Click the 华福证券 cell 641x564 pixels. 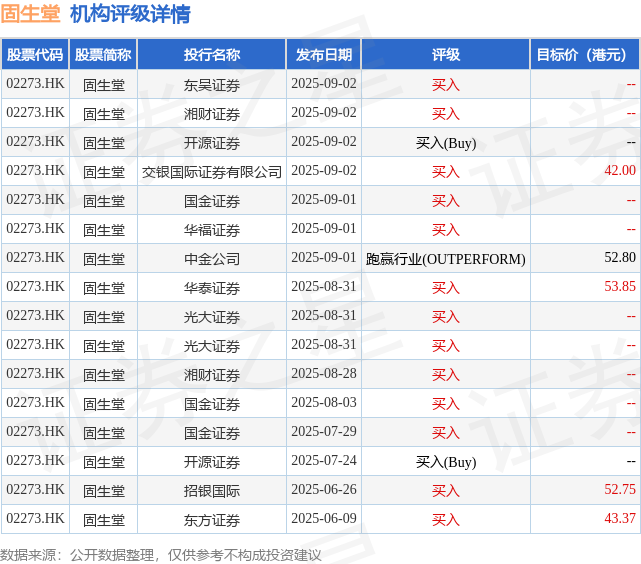coord(212,230)
